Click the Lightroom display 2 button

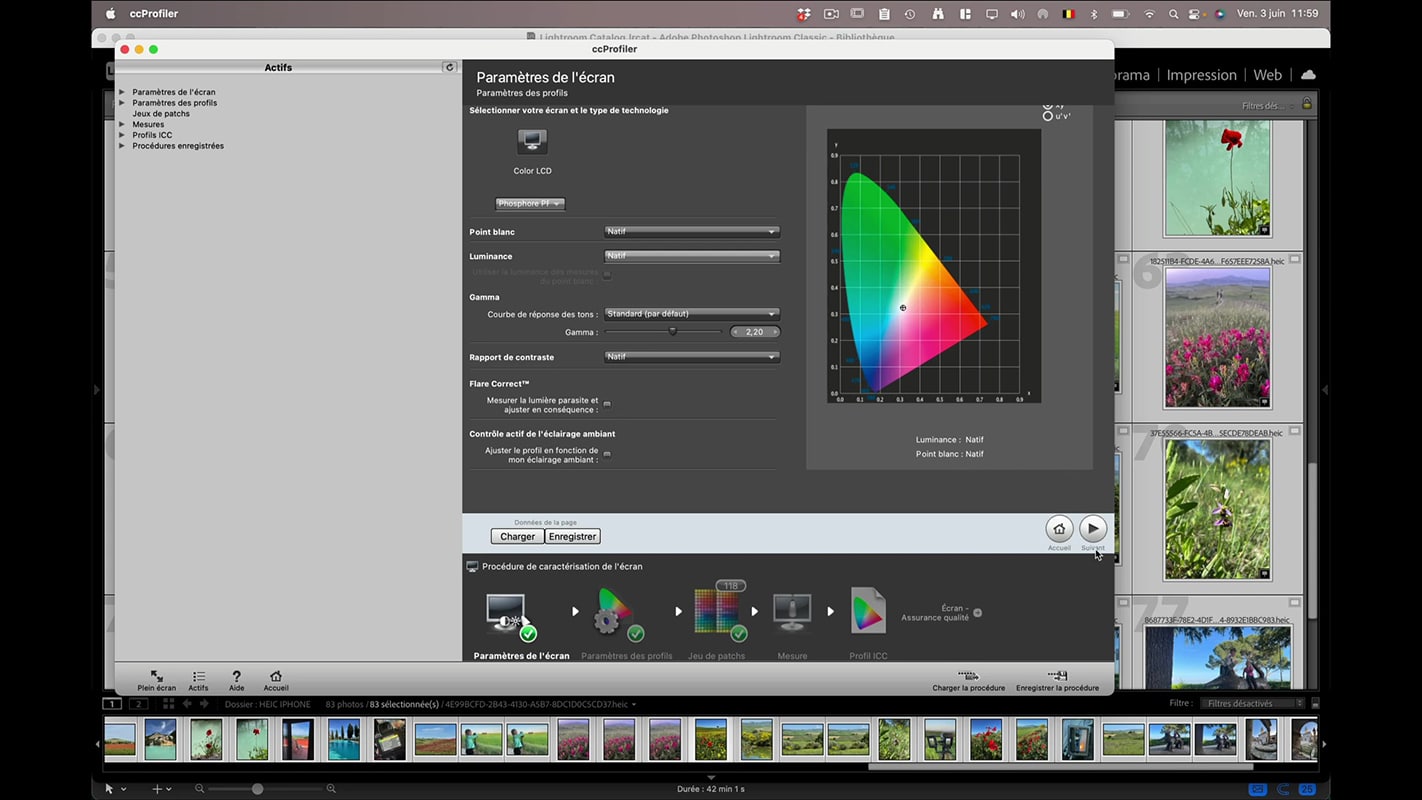point(139,704)
